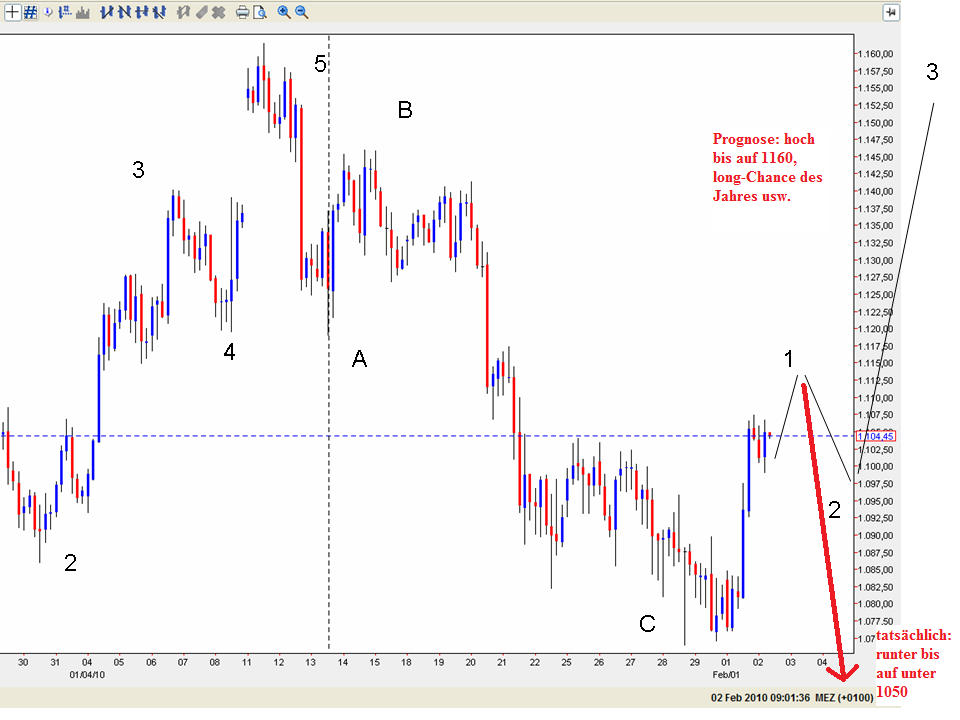Click the pin panel button at top right

click(x=891, y=12)
